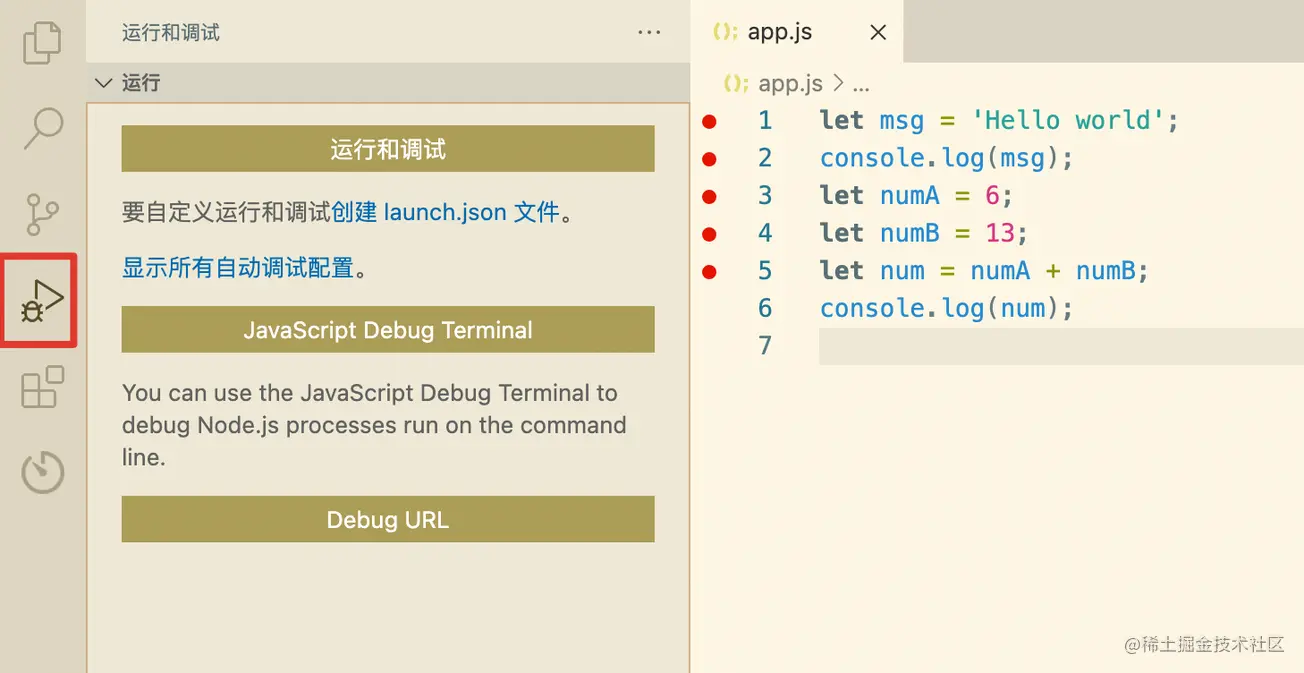1304x673 pixels.
Task: Open the Explorer files icon
Action: (42, 42)
